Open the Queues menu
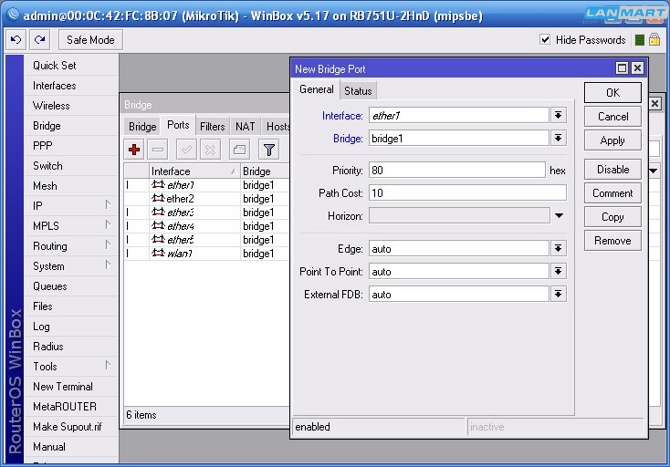 (x=71, y=286)
